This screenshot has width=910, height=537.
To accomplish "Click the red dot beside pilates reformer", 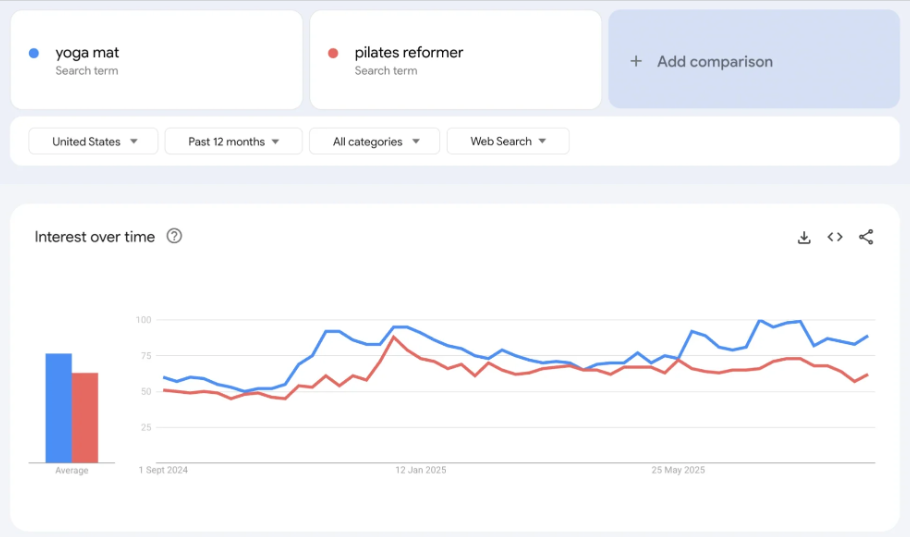I will click(334, 53).
